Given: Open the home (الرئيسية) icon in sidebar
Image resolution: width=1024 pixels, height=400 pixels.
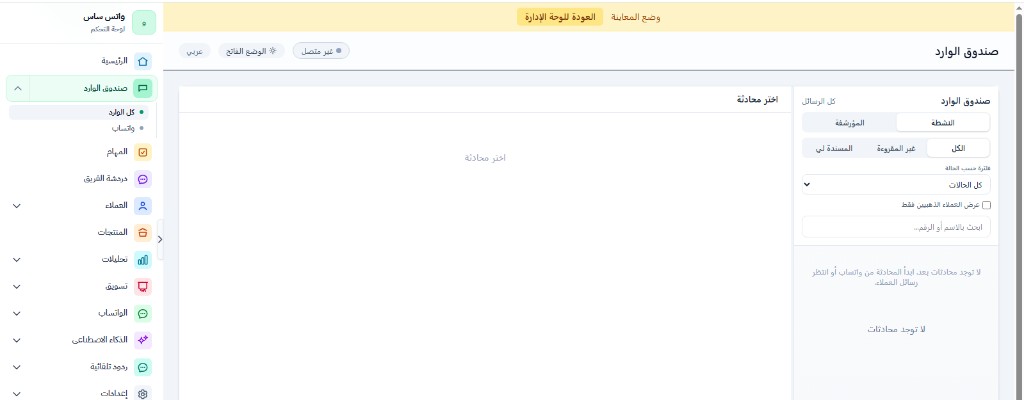Looking at the screenshot, I should 143,61.
